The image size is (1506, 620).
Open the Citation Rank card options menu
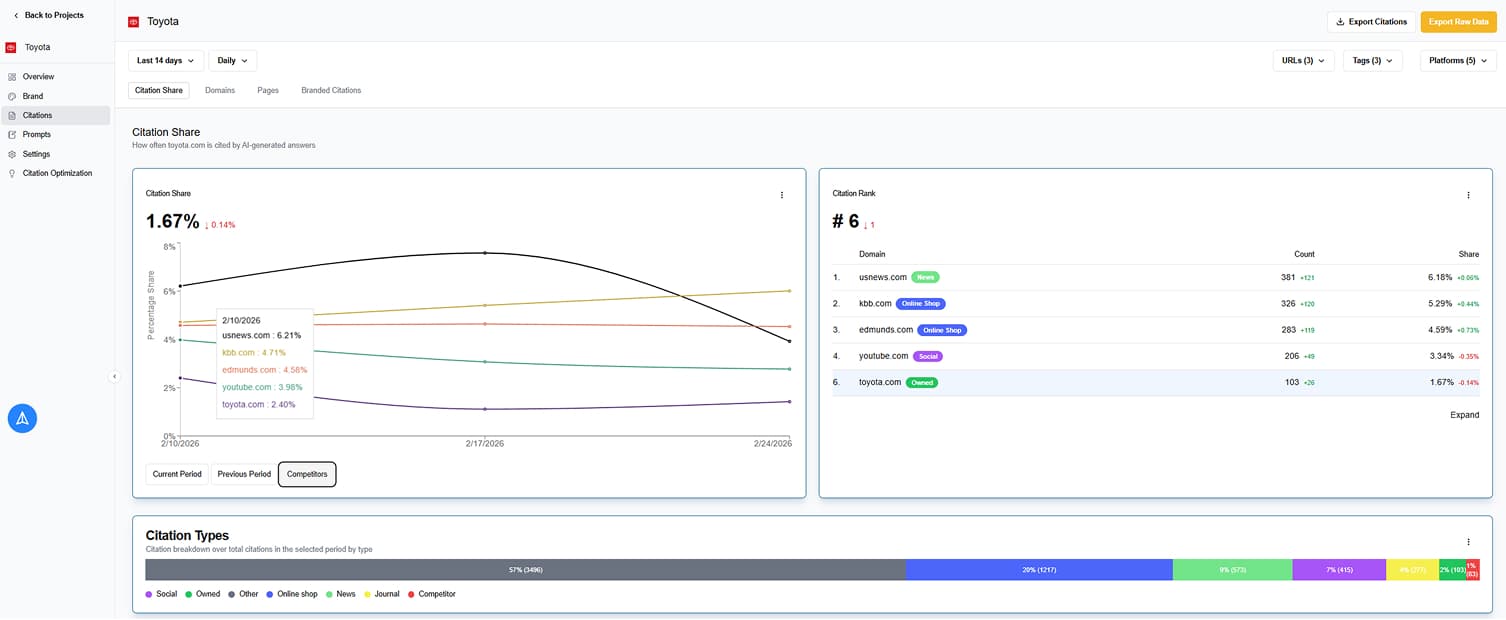tap(1468, 195)
